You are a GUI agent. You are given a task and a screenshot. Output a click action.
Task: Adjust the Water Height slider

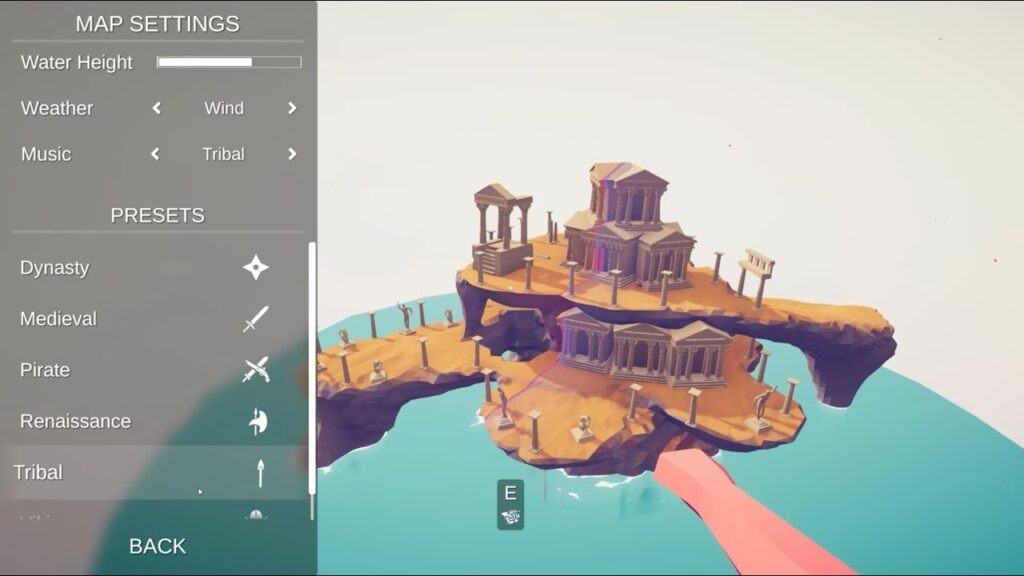point(229,62)
